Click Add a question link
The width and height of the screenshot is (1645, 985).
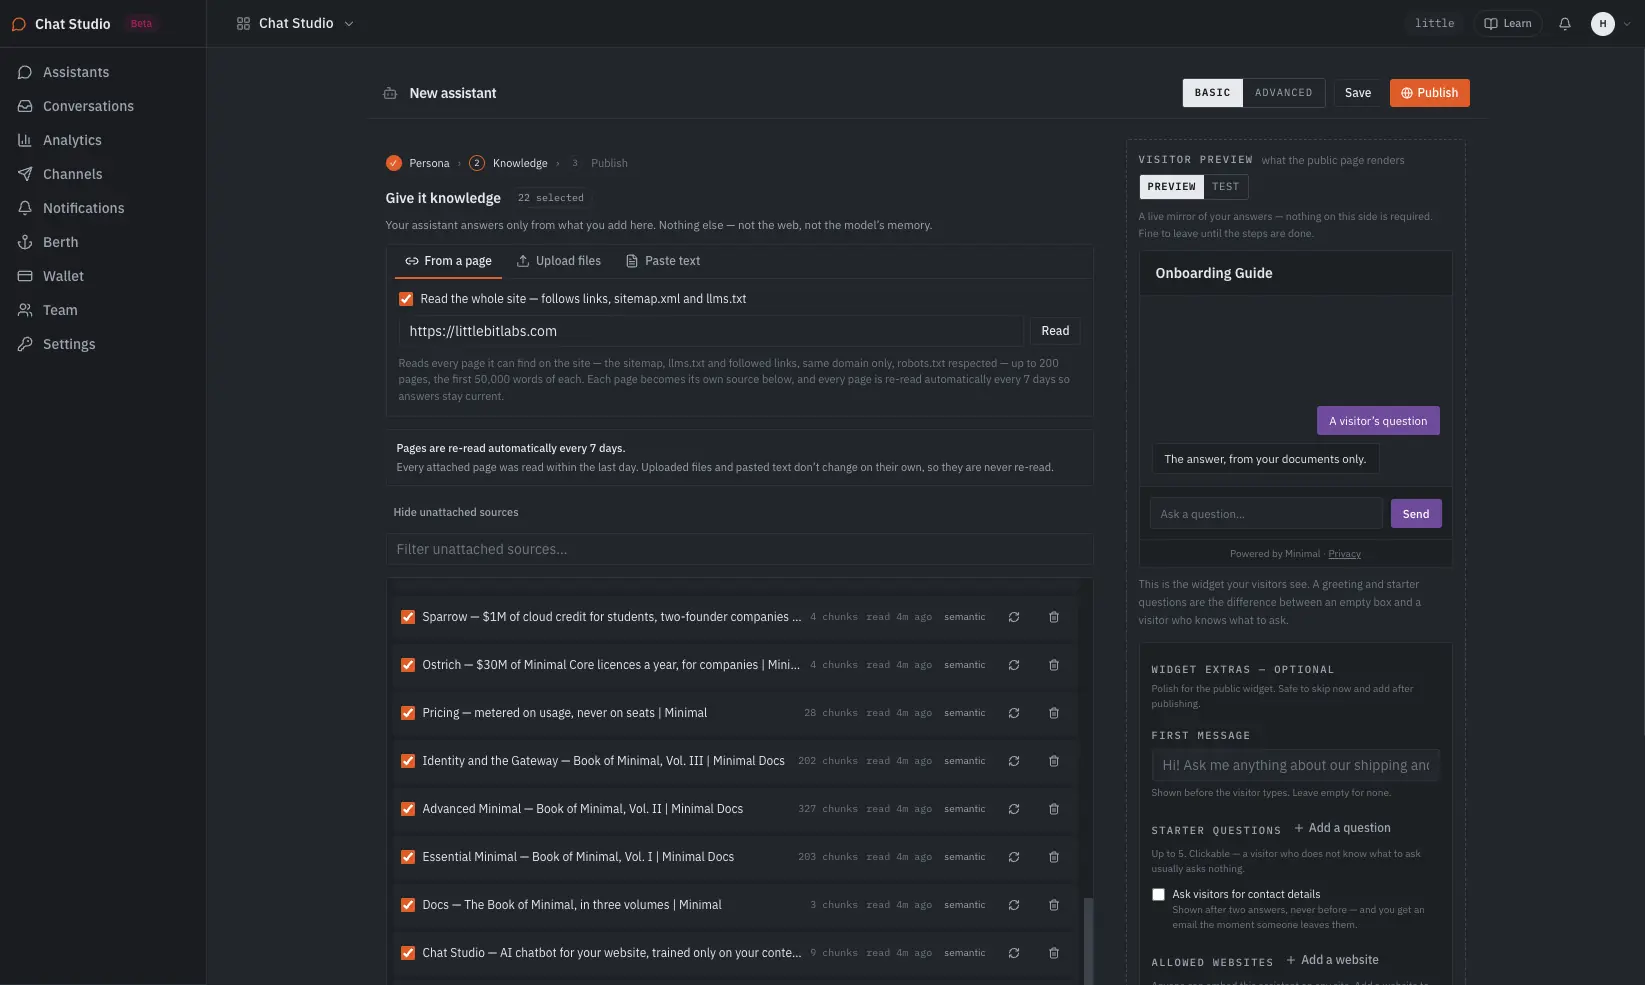tap(1342, 828)
